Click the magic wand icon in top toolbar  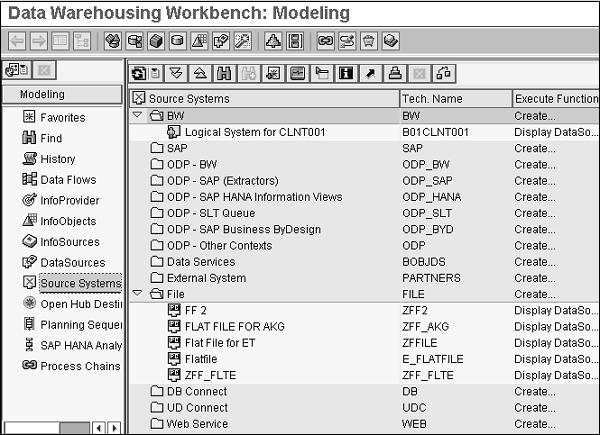[243, 41]
